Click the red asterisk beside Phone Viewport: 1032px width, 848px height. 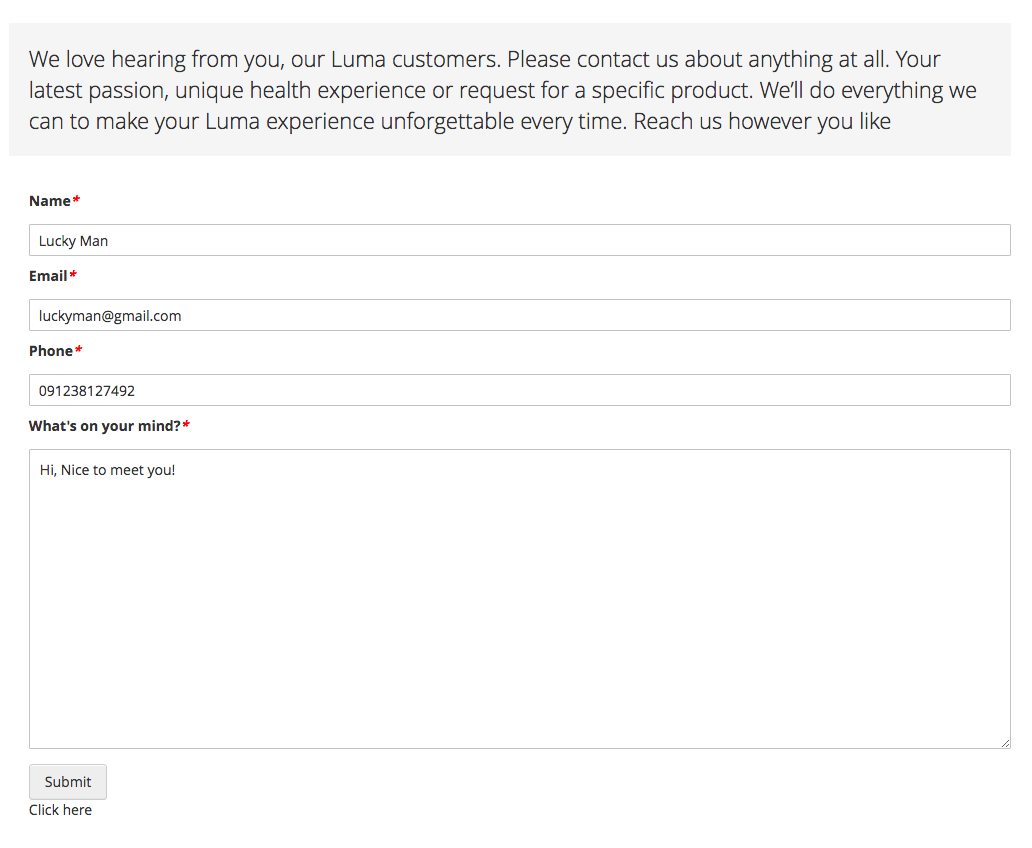coord(78,350)
